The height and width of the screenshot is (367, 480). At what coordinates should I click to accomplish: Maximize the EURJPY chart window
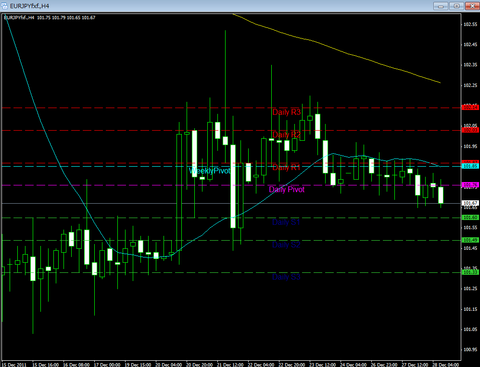pyautogui.click(x=456, y=6)
